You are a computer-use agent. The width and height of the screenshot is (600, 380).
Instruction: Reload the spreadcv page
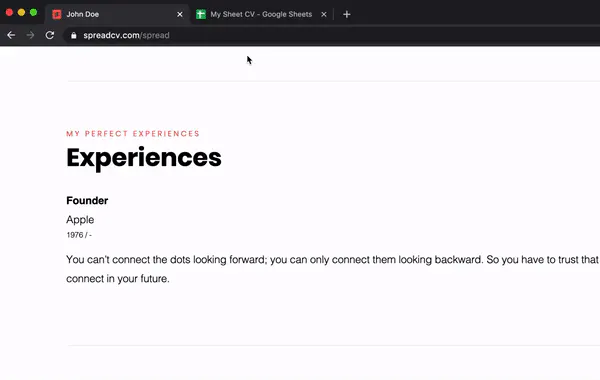[50, 35]
